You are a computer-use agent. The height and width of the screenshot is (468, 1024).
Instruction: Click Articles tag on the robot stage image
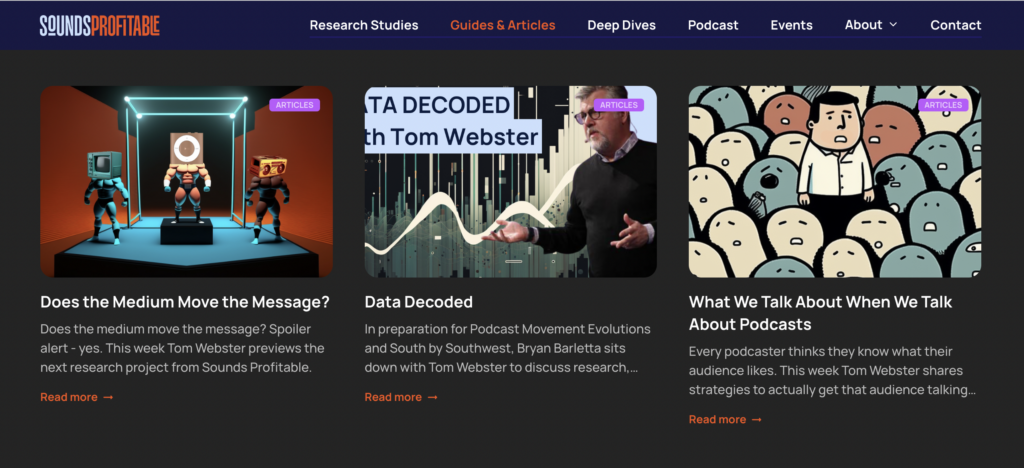click(295, 105)
